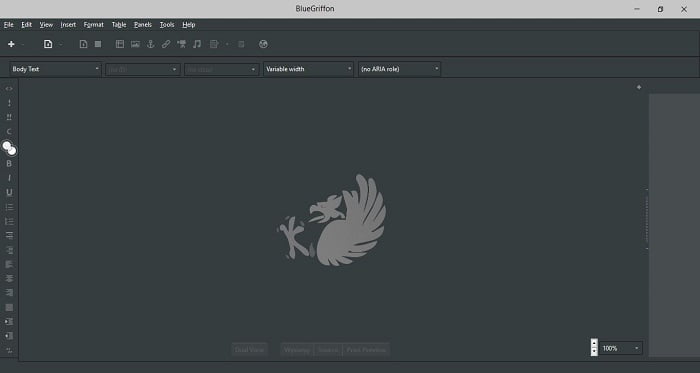The width and height of the screenshot is (700, 373).
Task: Expand the arrow next to open file icon
Action: (61, 44)
